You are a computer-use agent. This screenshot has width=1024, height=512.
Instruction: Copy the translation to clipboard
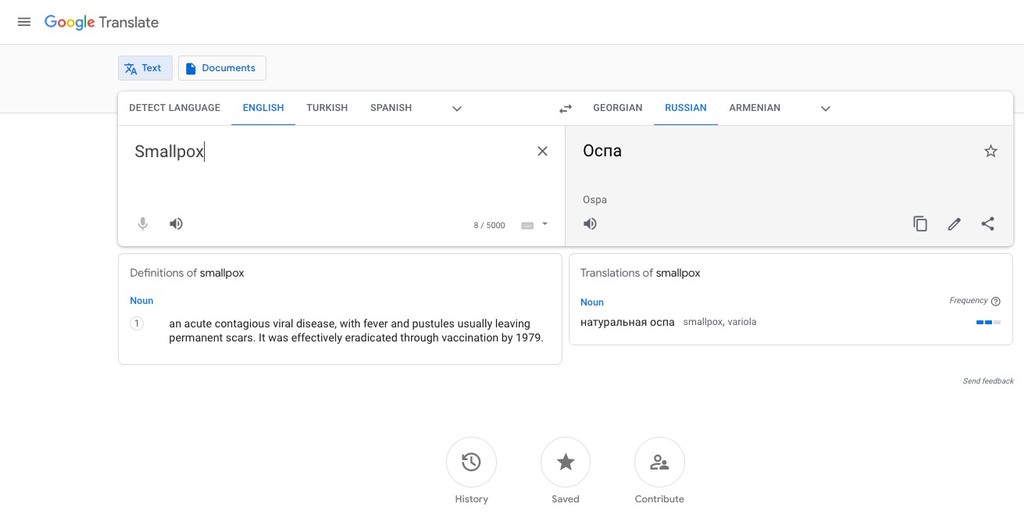920,224
